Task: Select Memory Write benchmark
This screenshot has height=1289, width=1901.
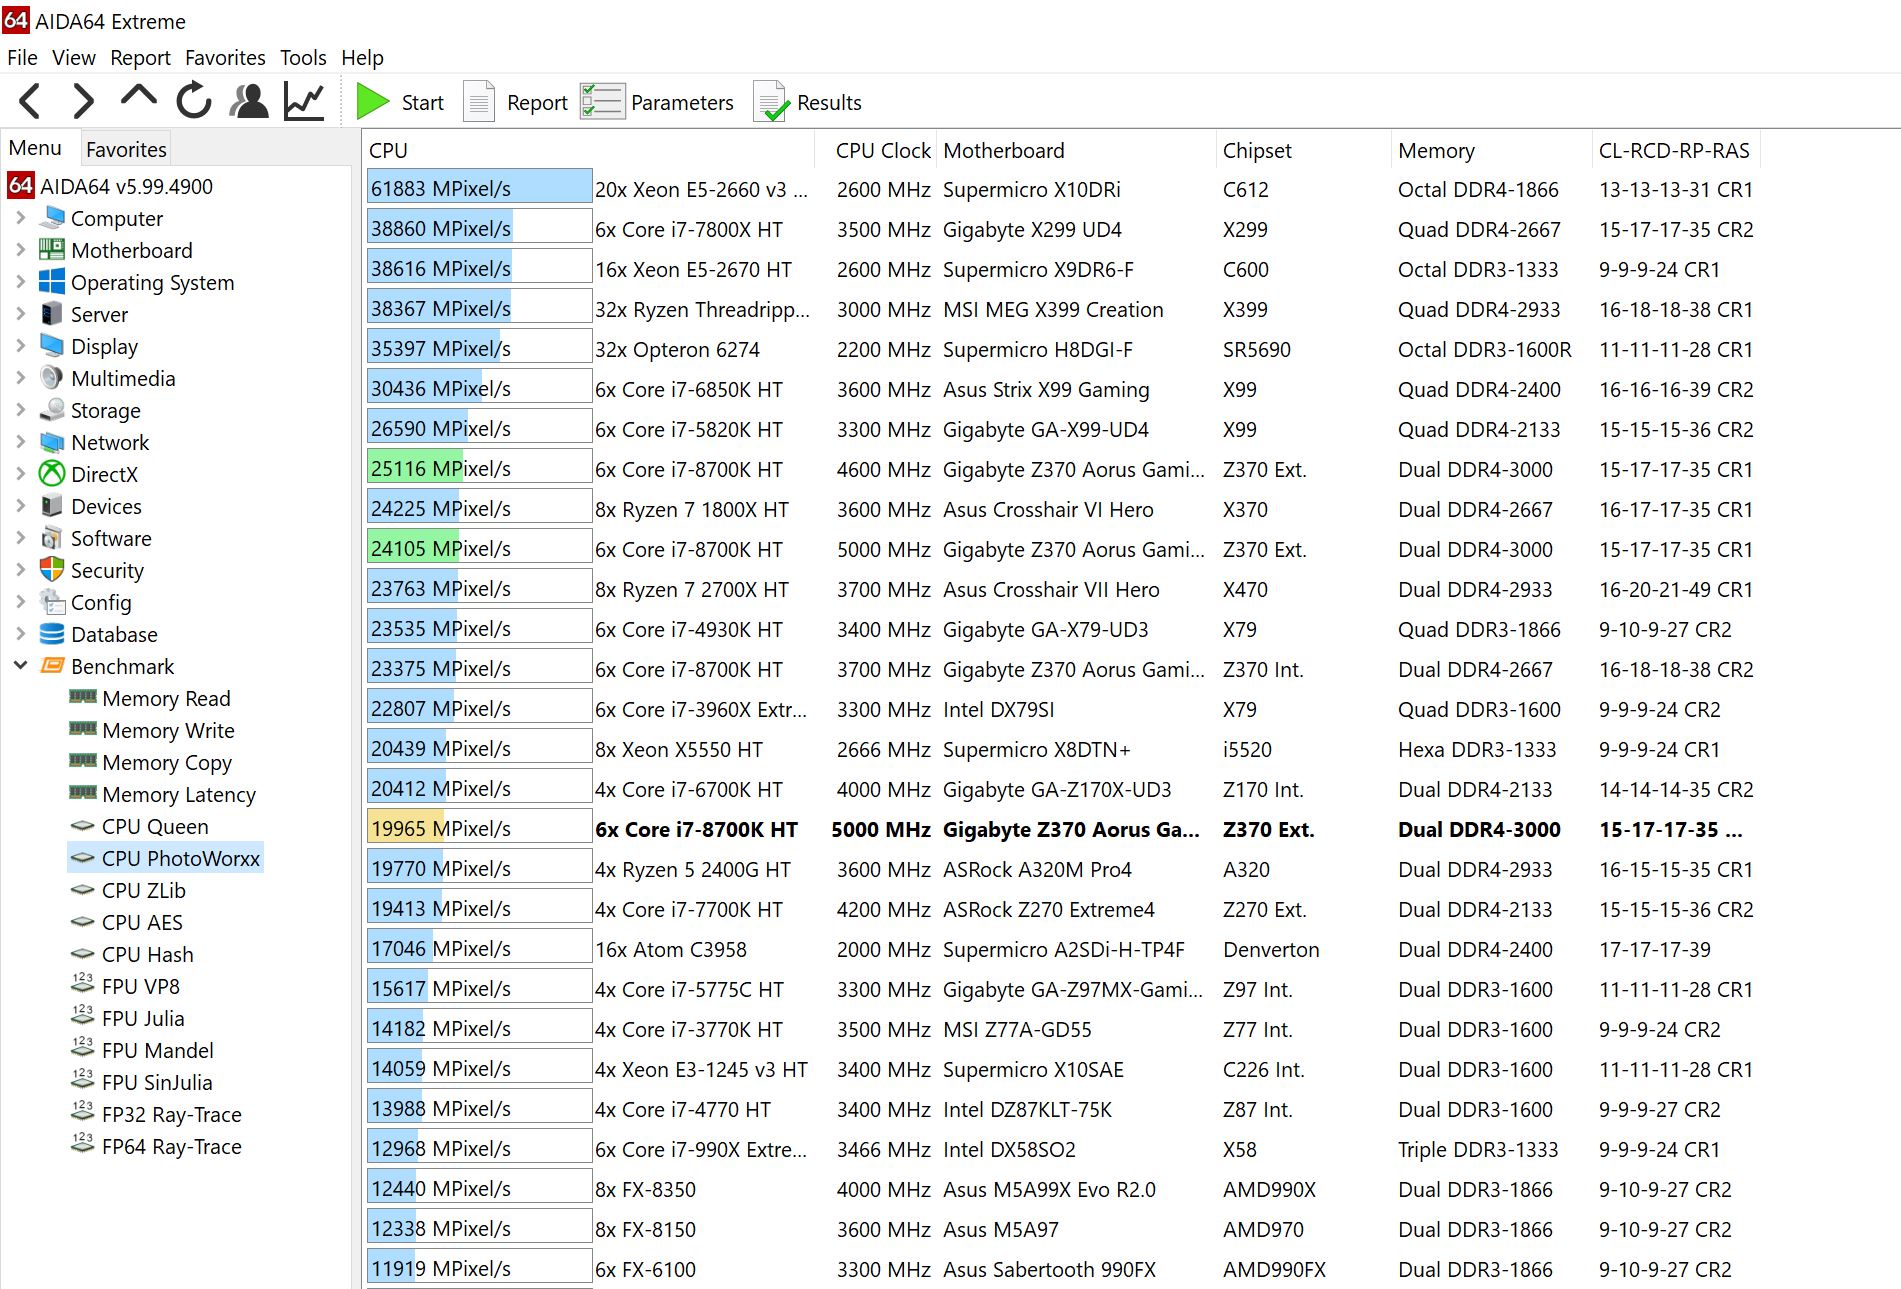Action: tap(168, 730)
